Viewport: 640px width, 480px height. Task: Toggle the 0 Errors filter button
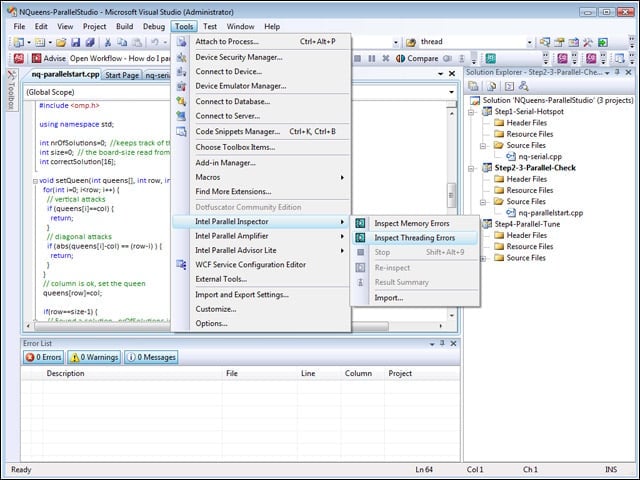tap(43, 357)
